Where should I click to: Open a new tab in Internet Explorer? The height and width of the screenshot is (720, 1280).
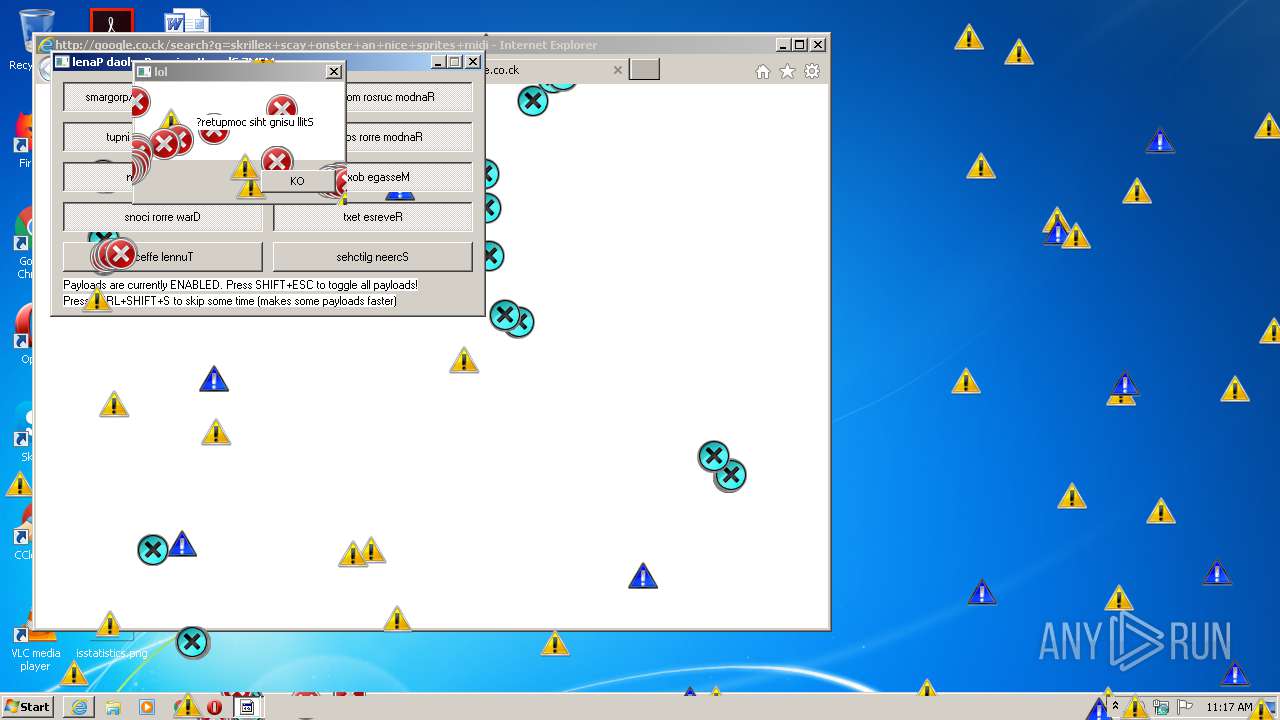(x=645, y=69)
